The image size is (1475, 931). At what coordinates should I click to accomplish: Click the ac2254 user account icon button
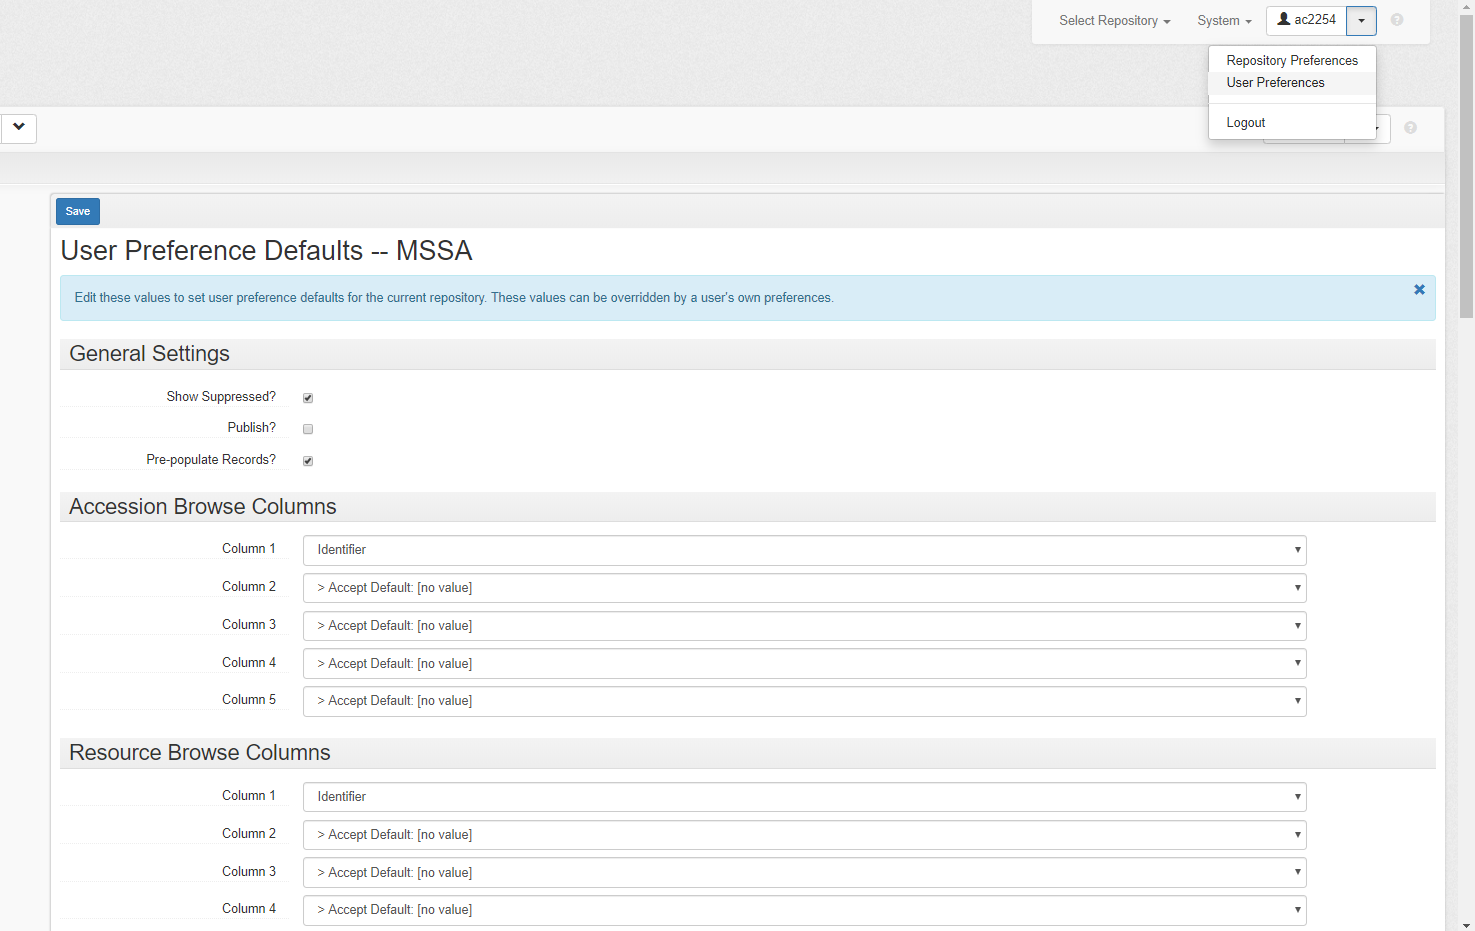tap(1306, 20)
